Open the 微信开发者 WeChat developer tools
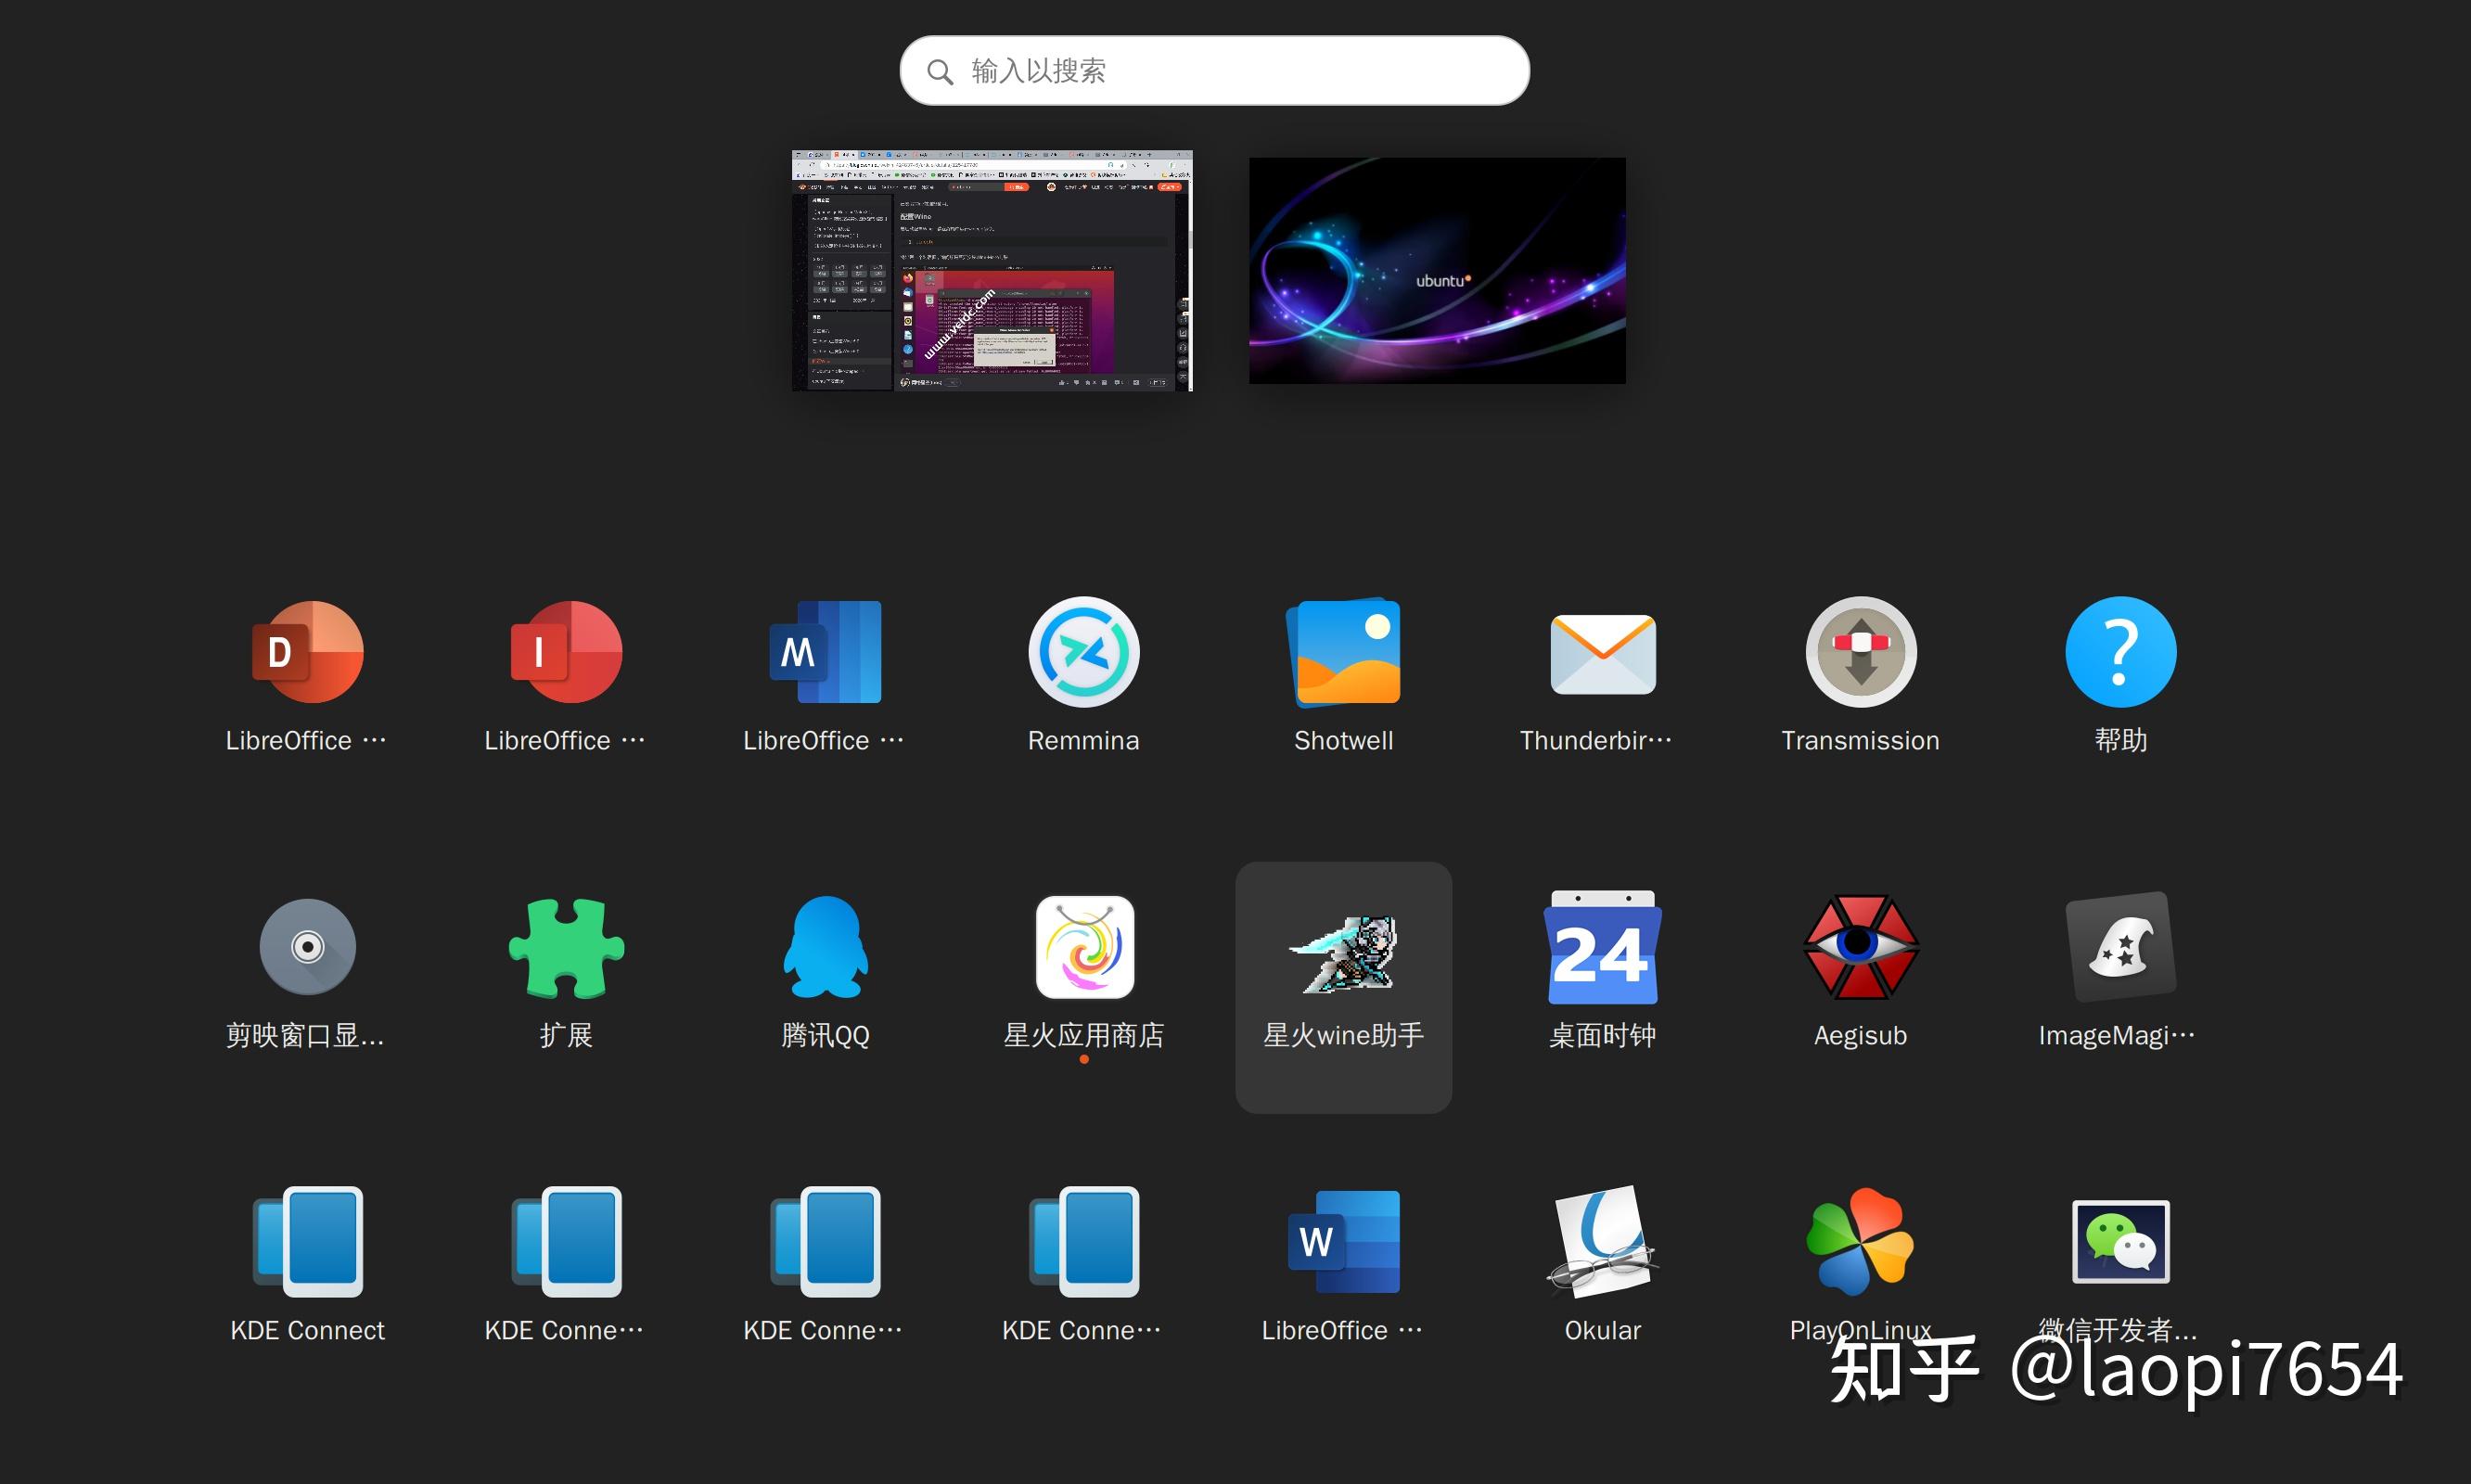This screenshot has width=2471, height=1484. 2120,1242
